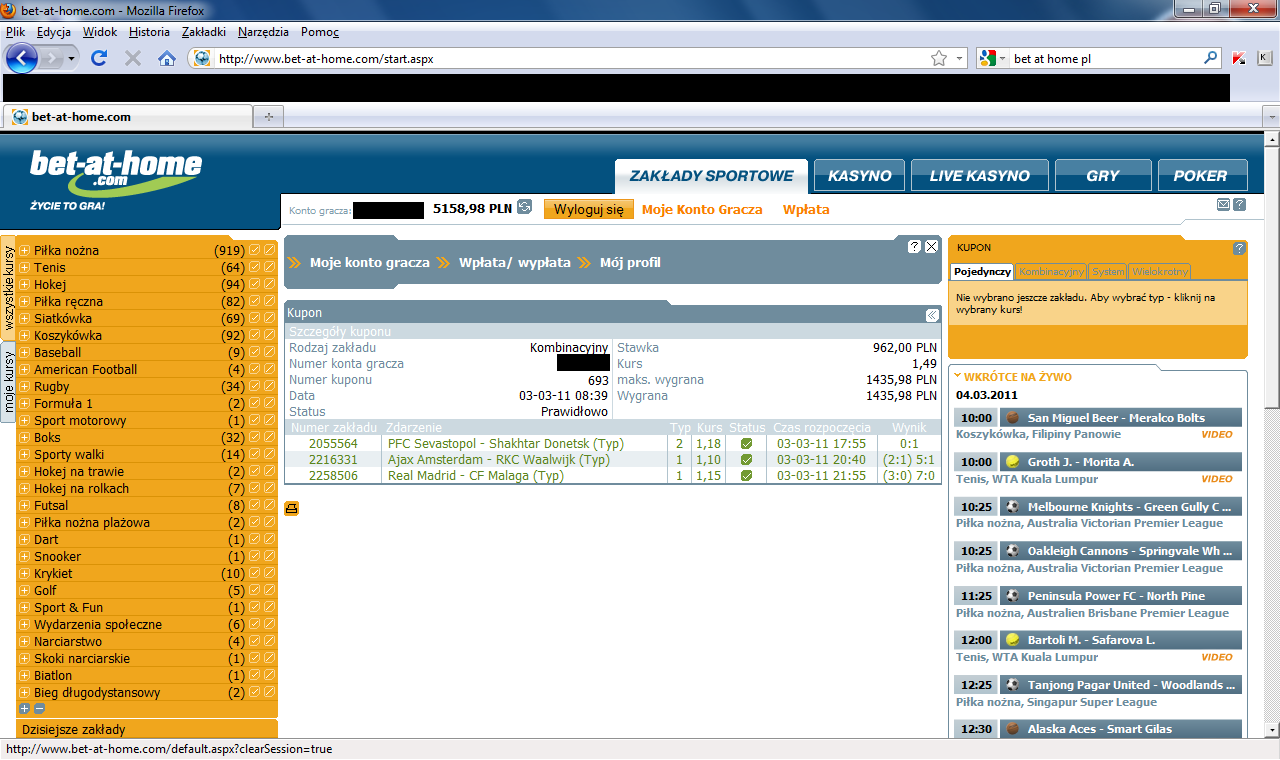The image size is (1280, 760).
Task: Expand the Piłka nożna sport category
Action: pyautogui.click(x=25, y=251)
